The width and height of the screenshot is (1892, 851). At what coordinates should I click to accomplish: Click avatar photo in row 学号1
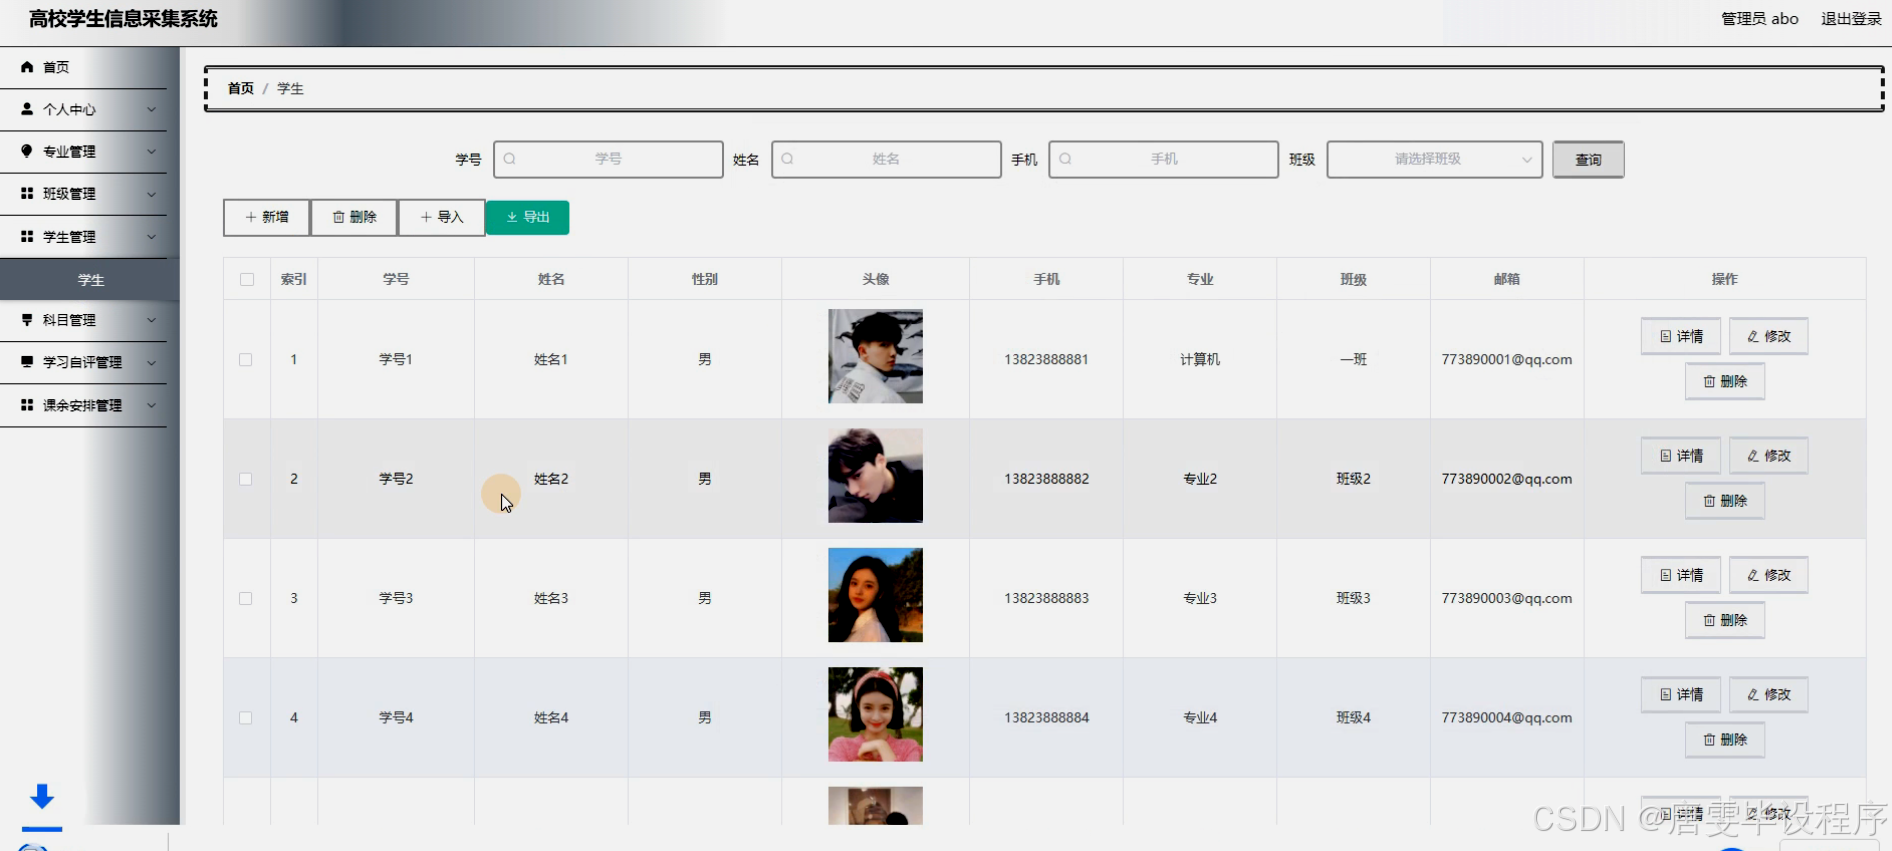point(875,356)
